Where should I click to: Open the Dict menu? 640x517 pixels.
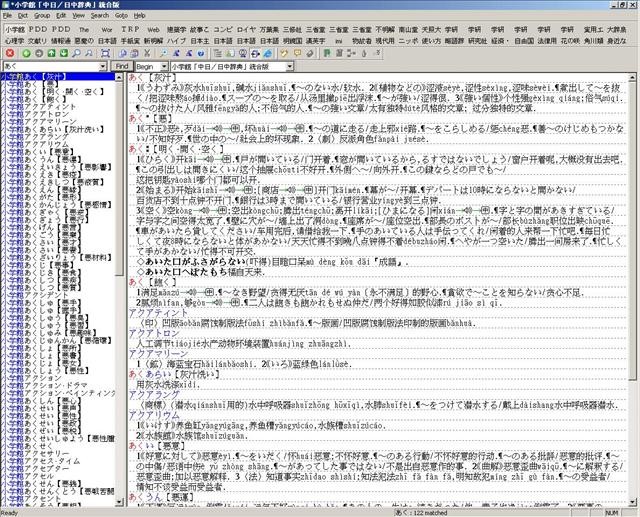[x=23, y=16]
